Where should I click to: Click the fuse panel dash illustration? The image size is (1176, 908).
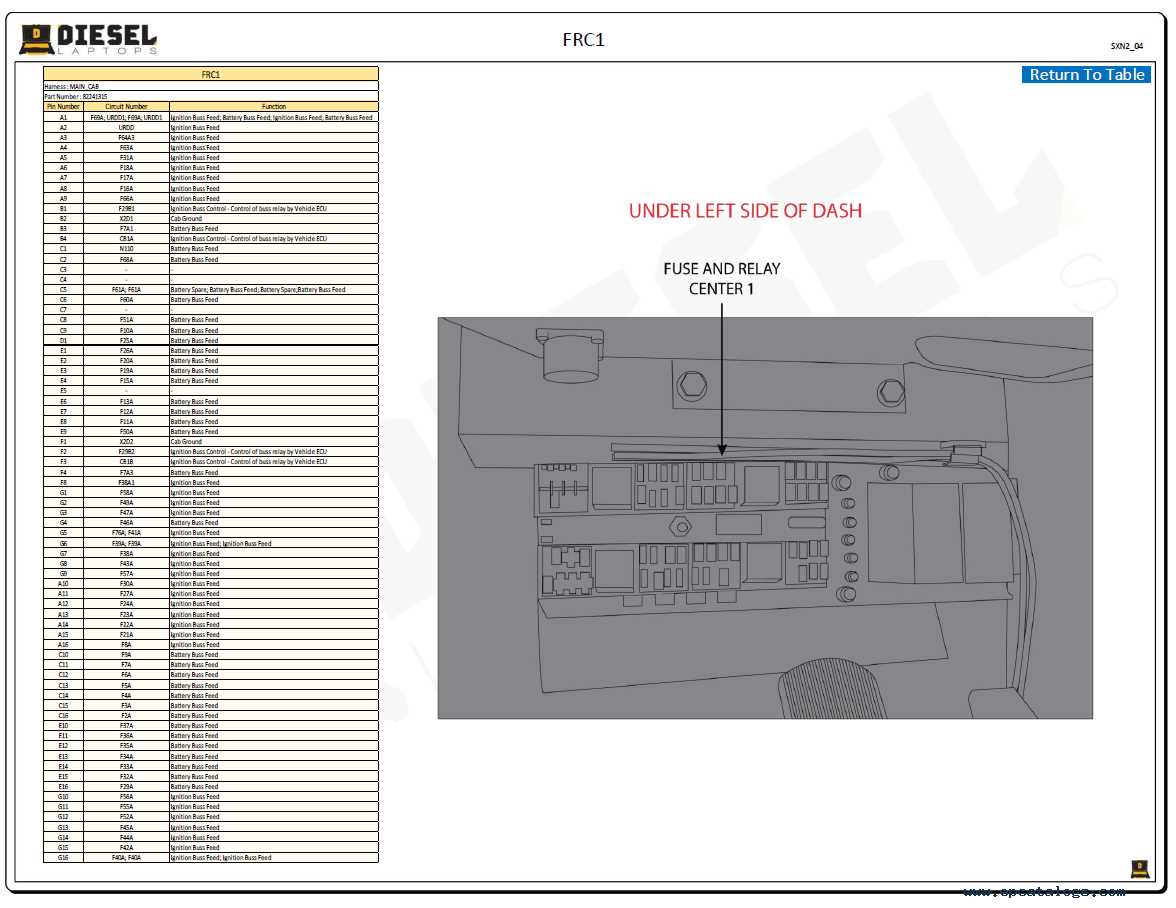click(x=765, y=517)
